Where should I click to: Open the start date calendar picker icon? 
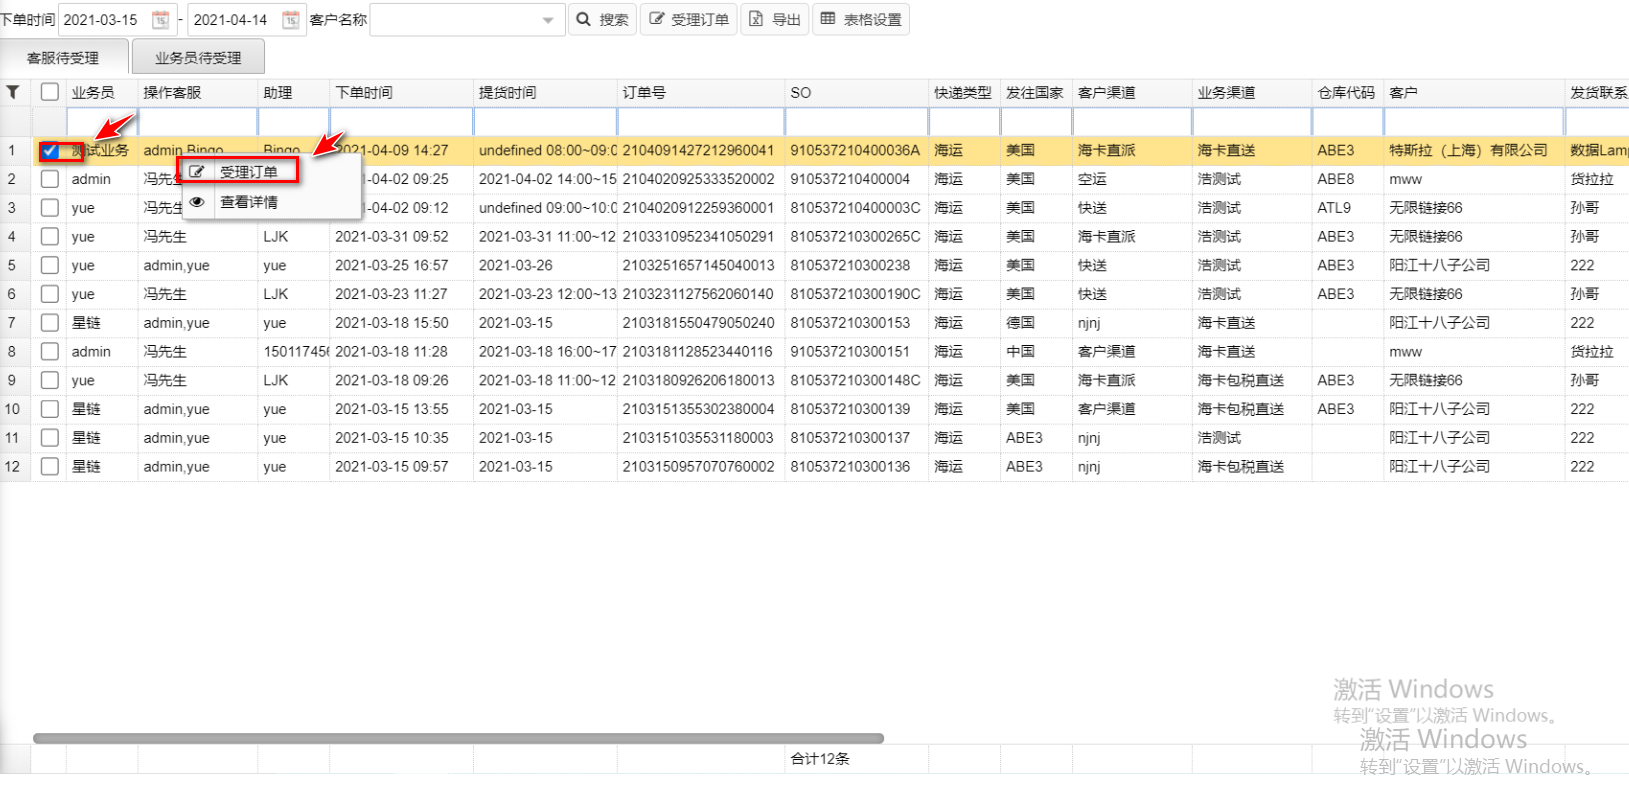tap(160, 20)
